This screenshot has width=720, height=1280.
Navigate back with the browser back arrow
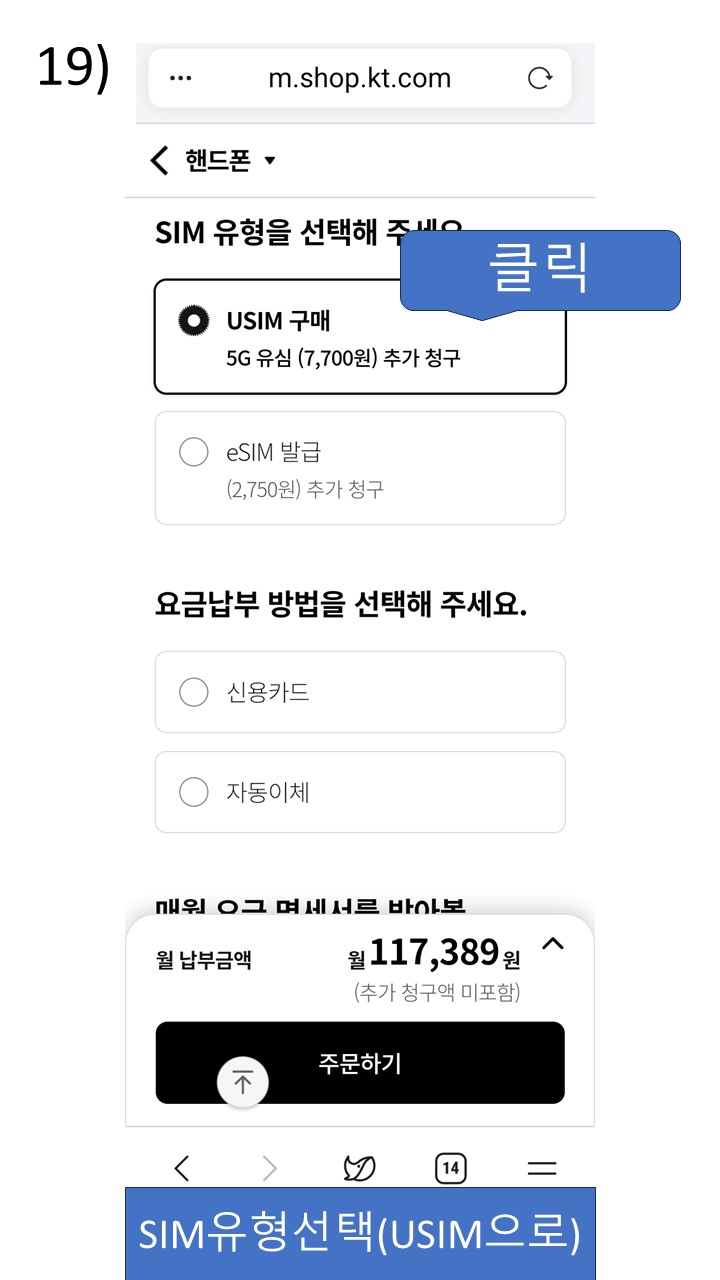coord(181,1167)
